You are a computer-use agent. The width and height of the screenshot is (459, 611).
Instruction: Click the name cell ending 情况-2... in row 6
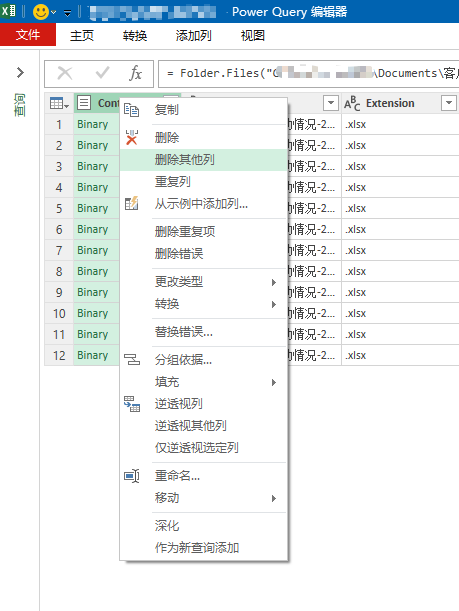click(x=314, y=230)
